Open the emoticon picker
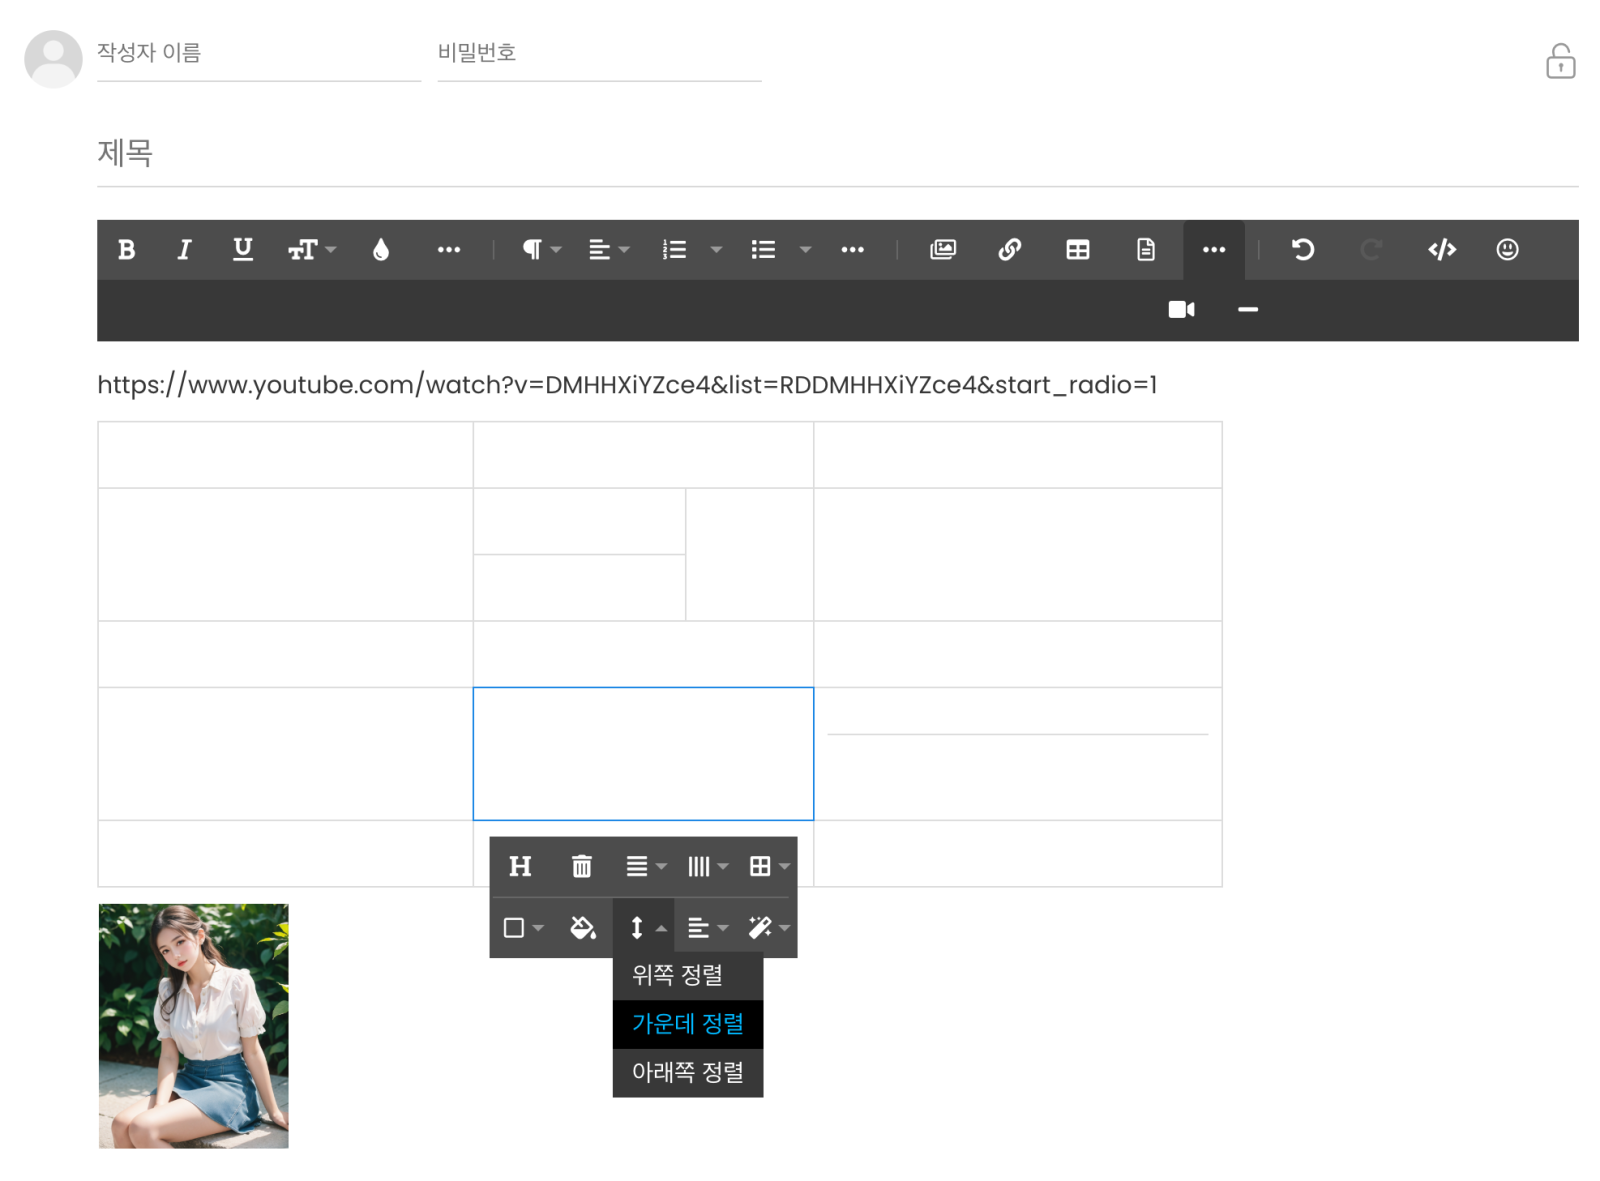The image size is (1600, 1181). [x=1507, y=250]
